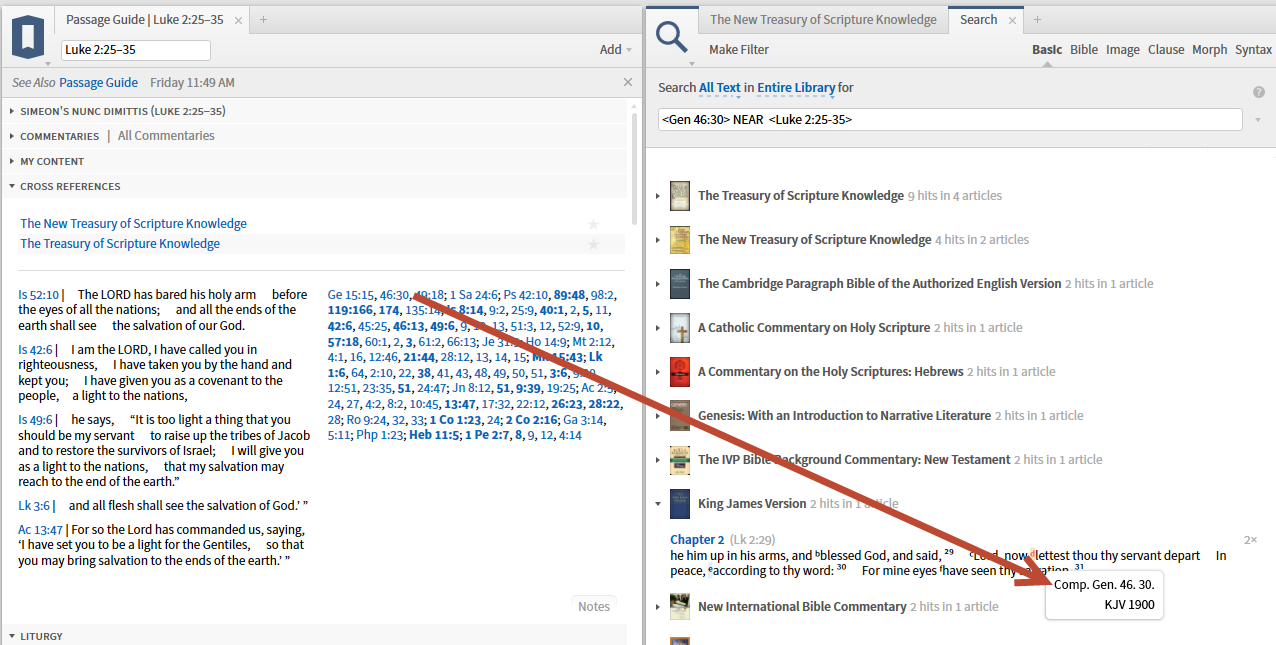Click the Ge 15:15 cross reference

(350, 295)
